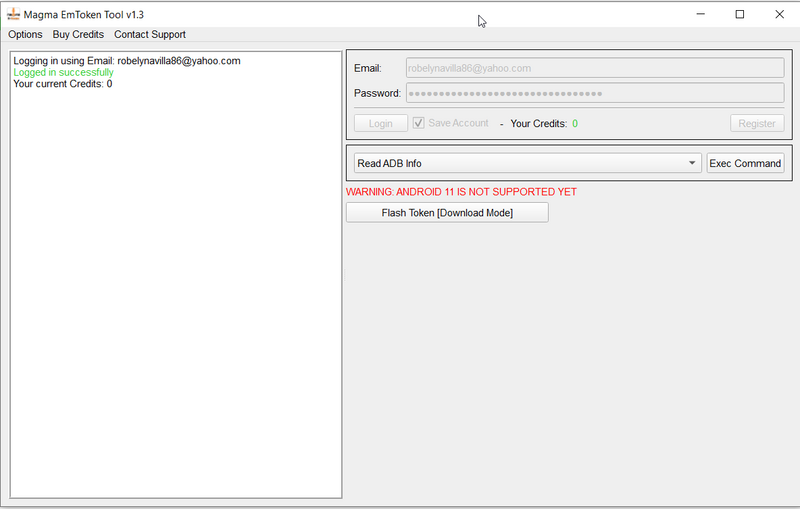Open the Contact Support menu
Image resolution: width=800 pixels, height=509 pixels.
coord(149,34)
